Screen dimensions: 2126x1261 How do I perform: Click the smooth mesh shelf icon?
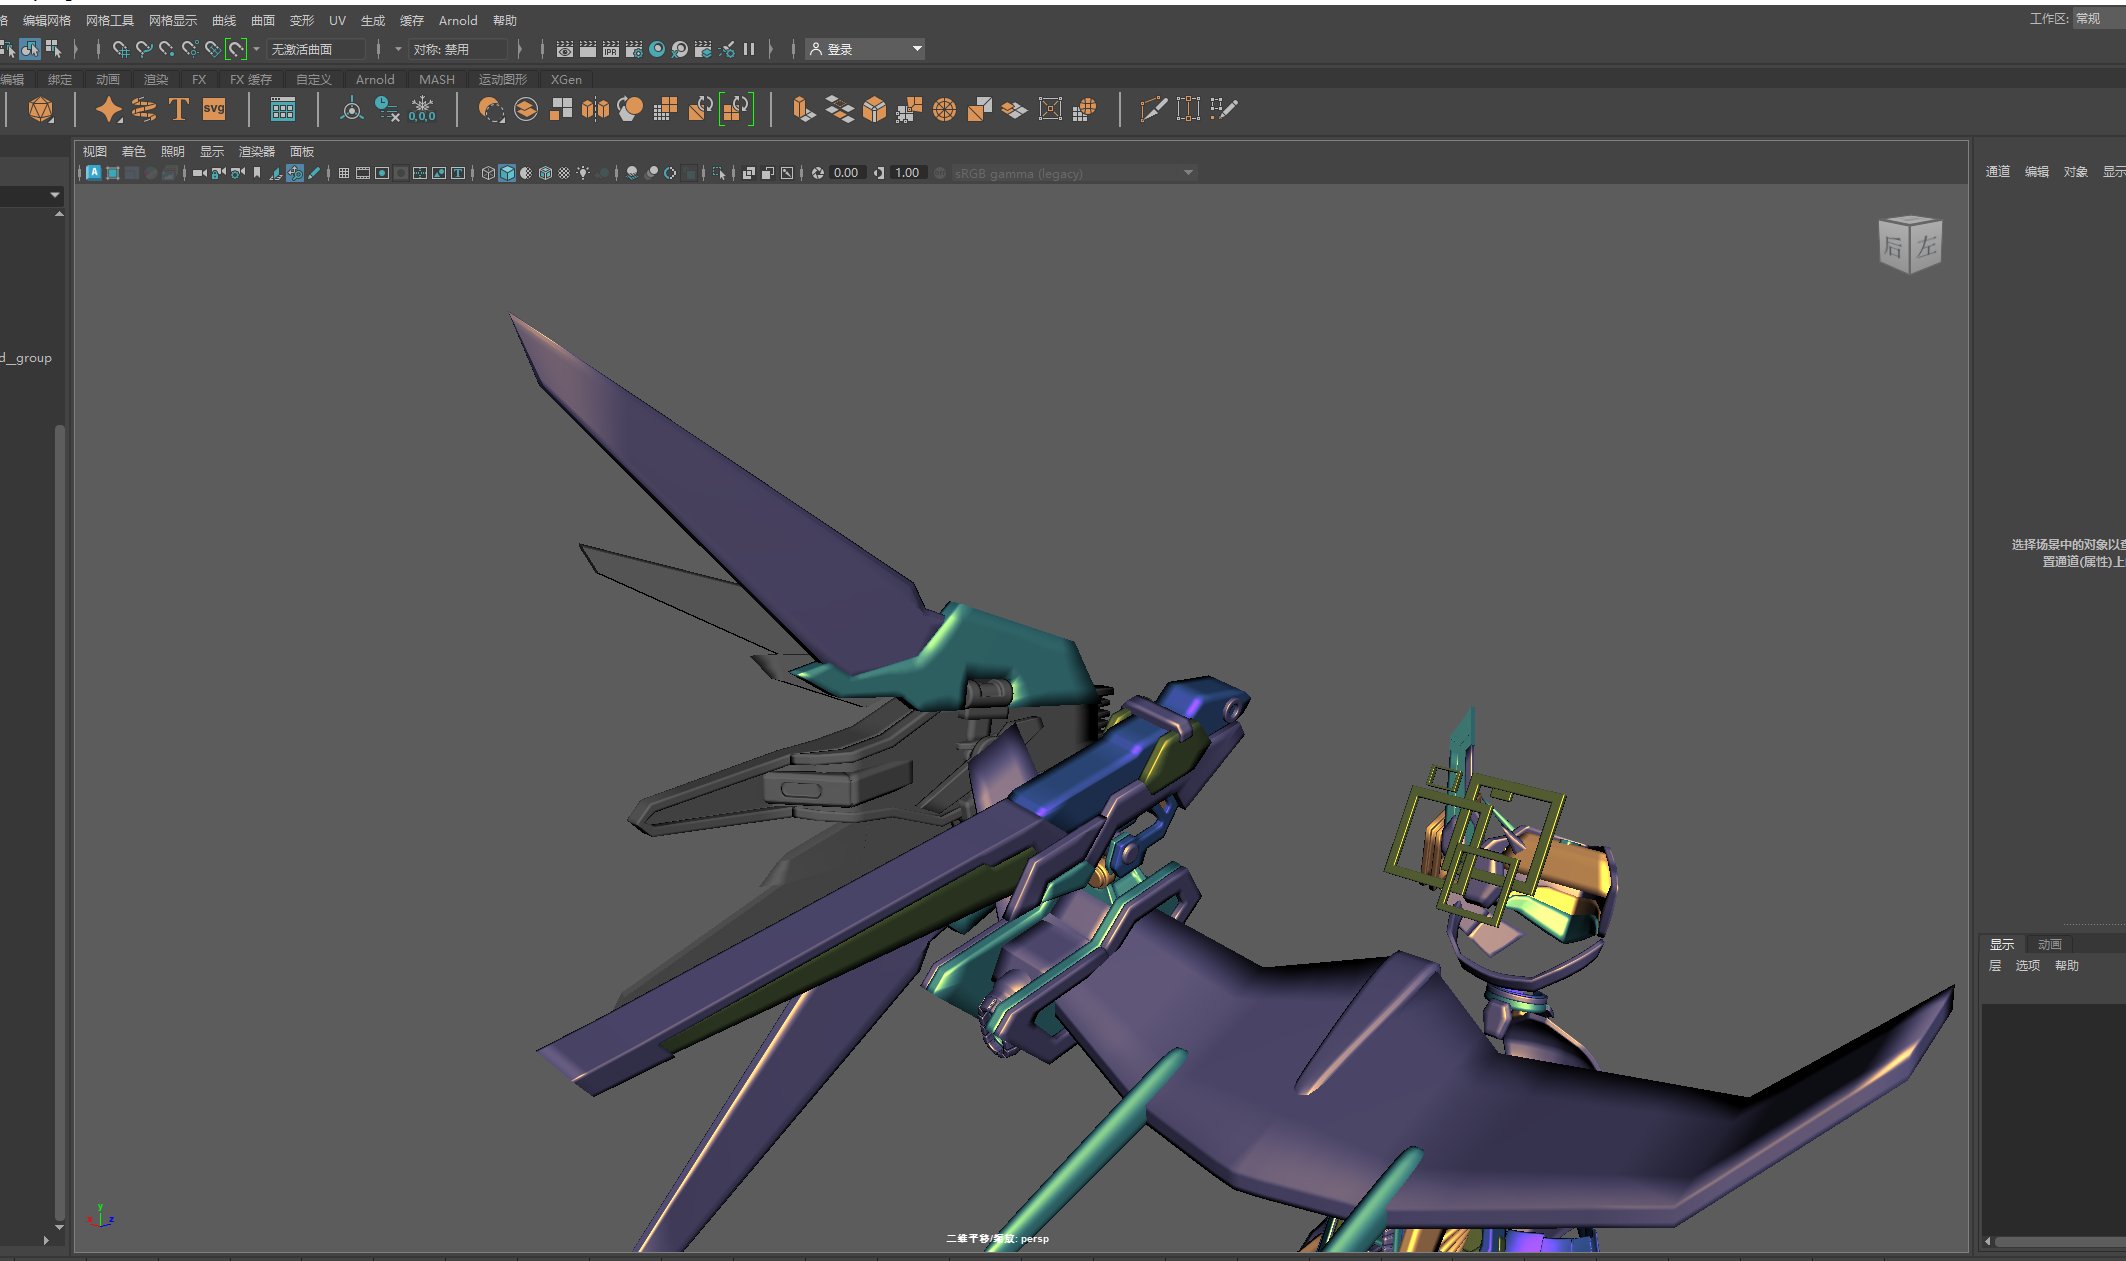[x=630, y=110]
